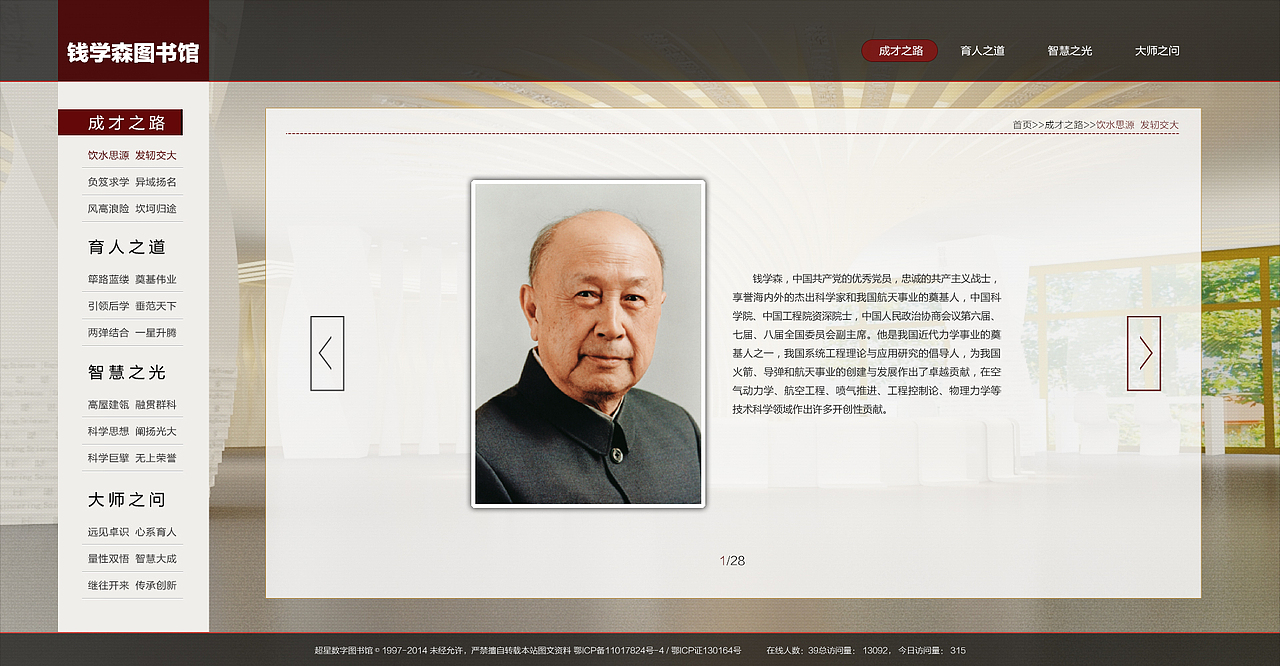The height and width of the screenshot is (666, 1280).
Task: Open sidebar item 量性双悟 智慧大成
Action: coord(132,558)
